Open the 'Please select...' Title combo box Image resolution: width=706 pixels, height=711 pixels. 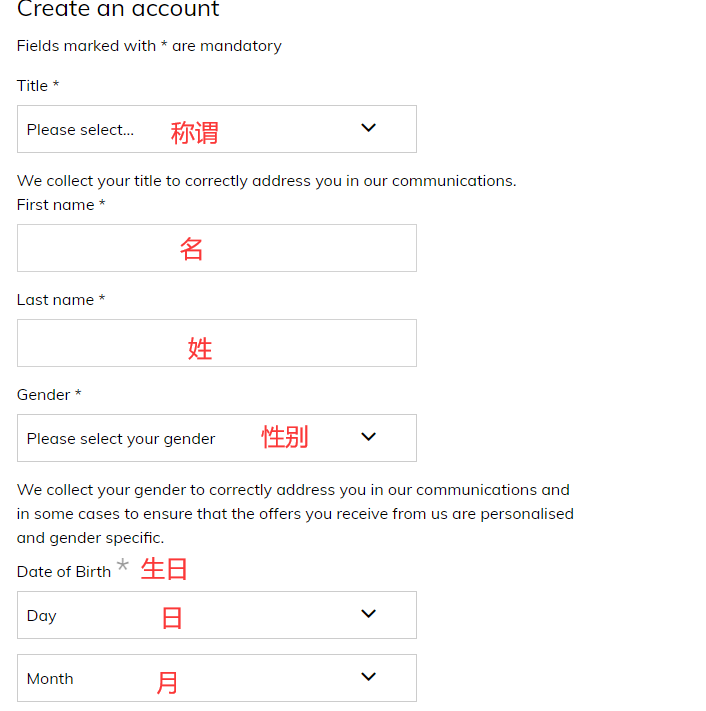pos(80,130)
